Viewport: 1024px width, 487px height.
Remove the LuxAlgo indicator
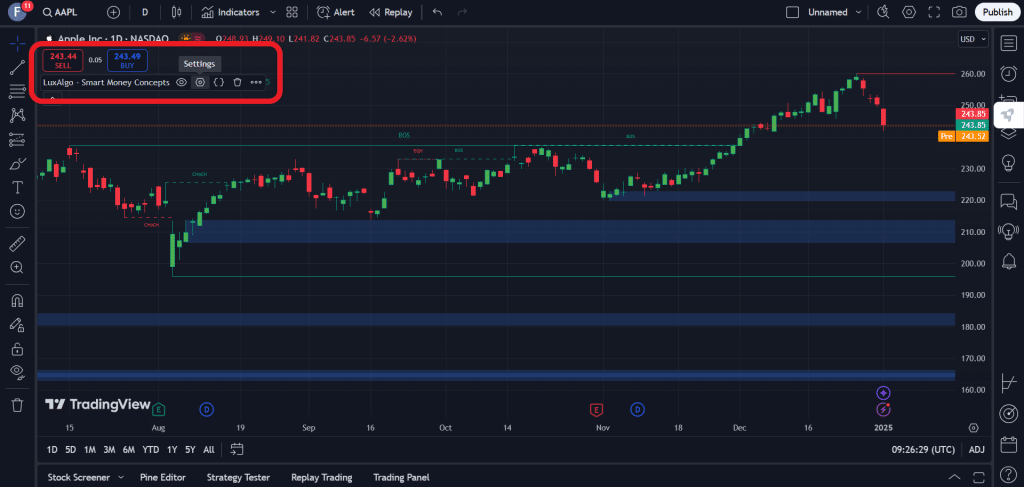pyautogui.click(x=238, y=82)
